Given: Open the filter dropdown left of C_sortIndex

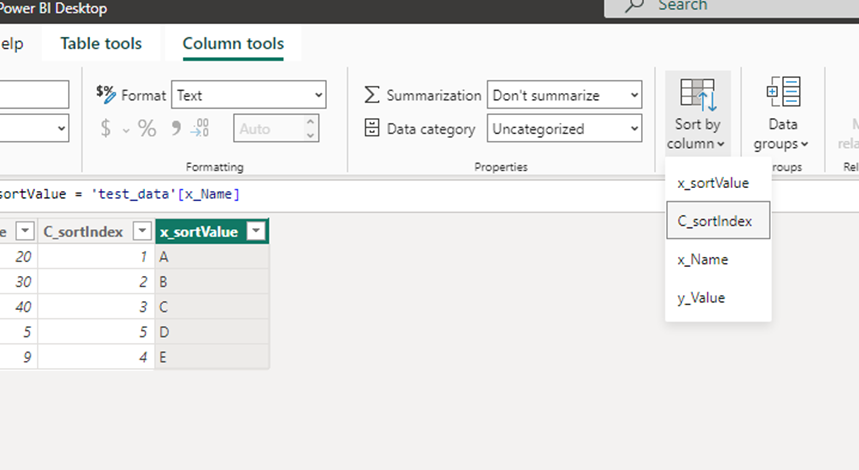Looking at the screenshot, I should point(25,231).
